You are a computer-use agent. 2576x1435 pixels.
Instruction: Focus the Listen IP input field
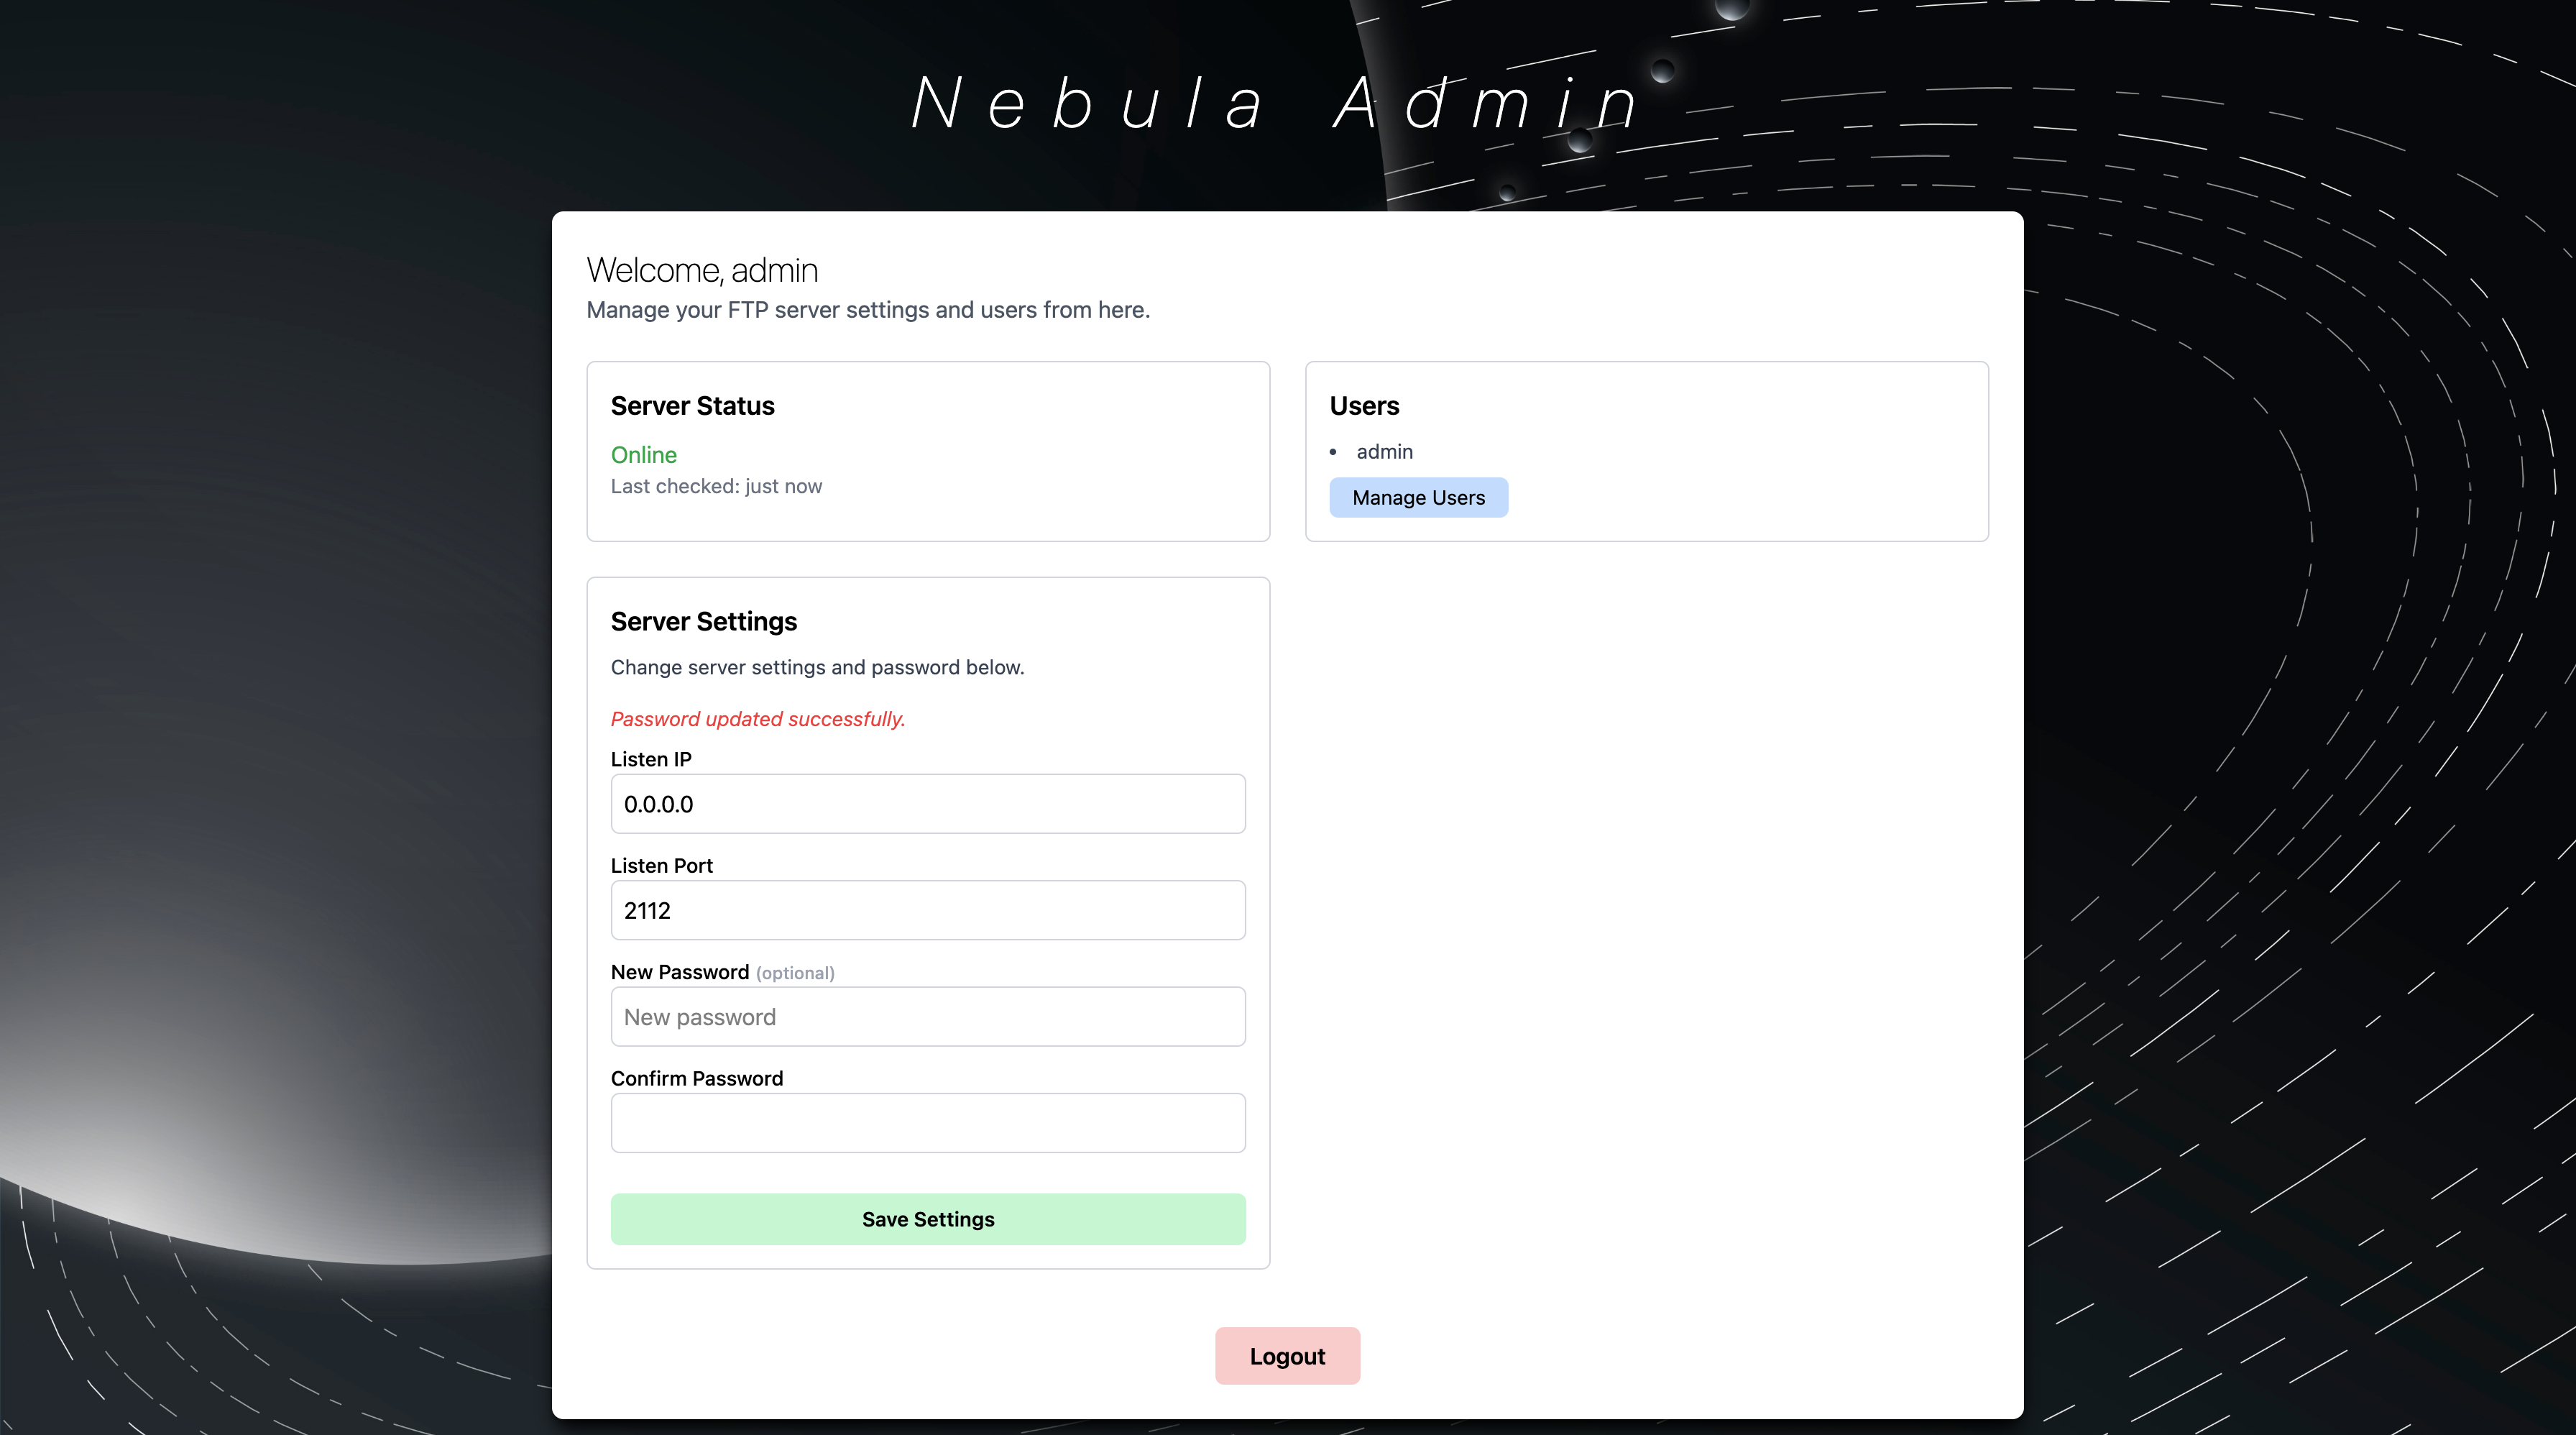point(927,803)
